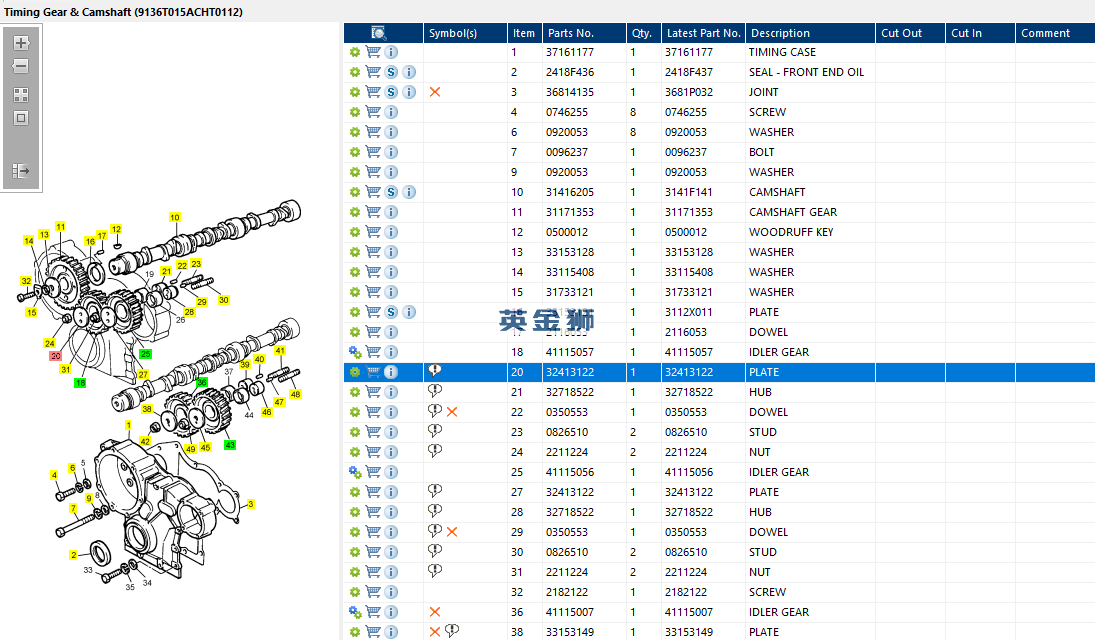1095x640 pixels.
Task: Click callout 3 on the timing case joint
Action: pos(251,504)
